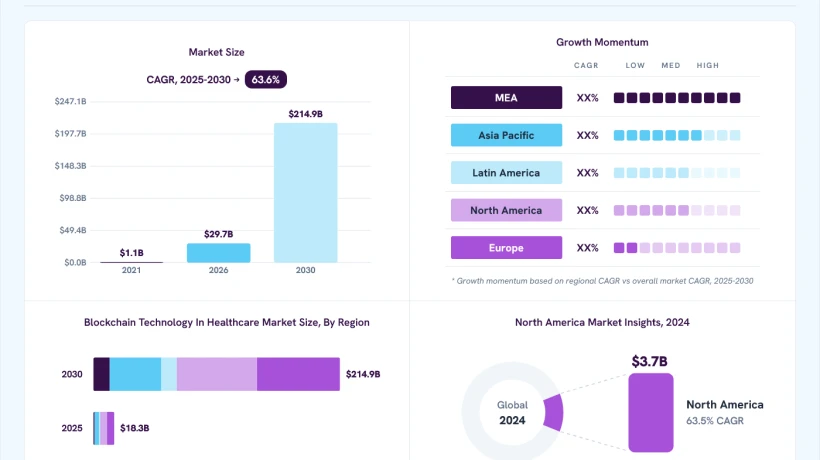820x460 pixels.
Task: Select the North America region label
Action: [x=506, y=210]
